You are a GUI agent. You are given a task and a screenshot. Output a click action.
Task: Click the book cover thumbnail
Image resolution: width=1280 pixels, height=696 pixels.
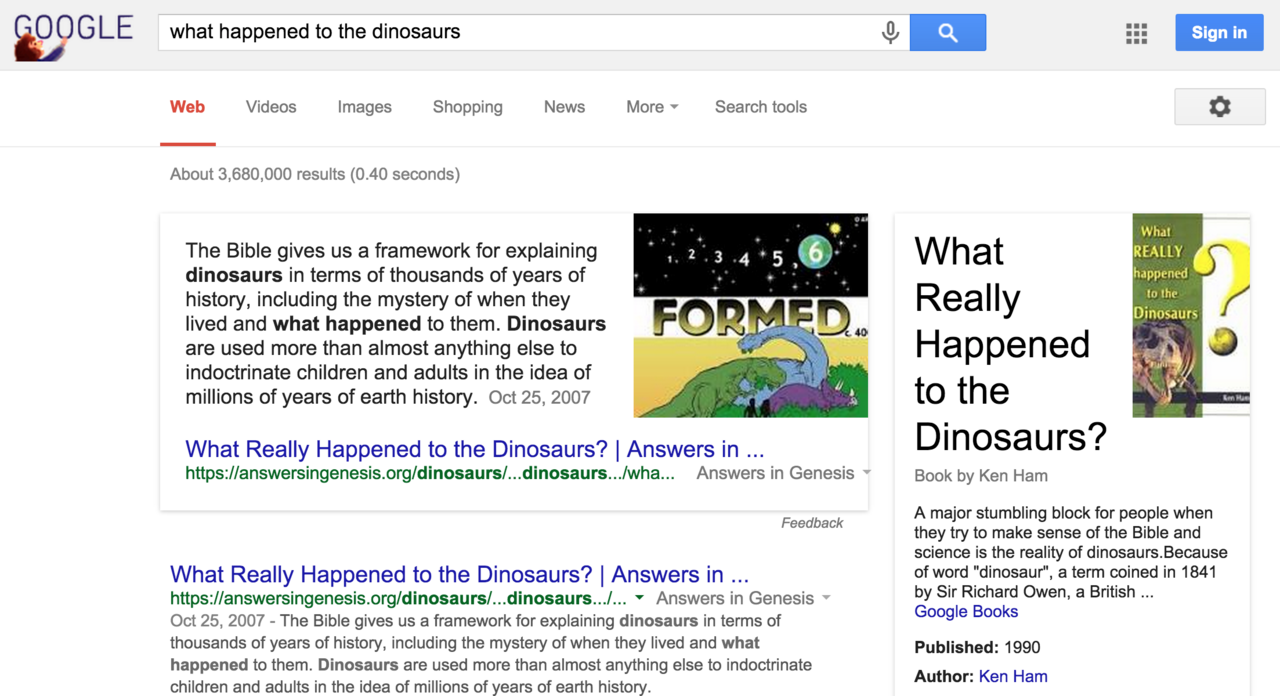[x=1191, y=315]
